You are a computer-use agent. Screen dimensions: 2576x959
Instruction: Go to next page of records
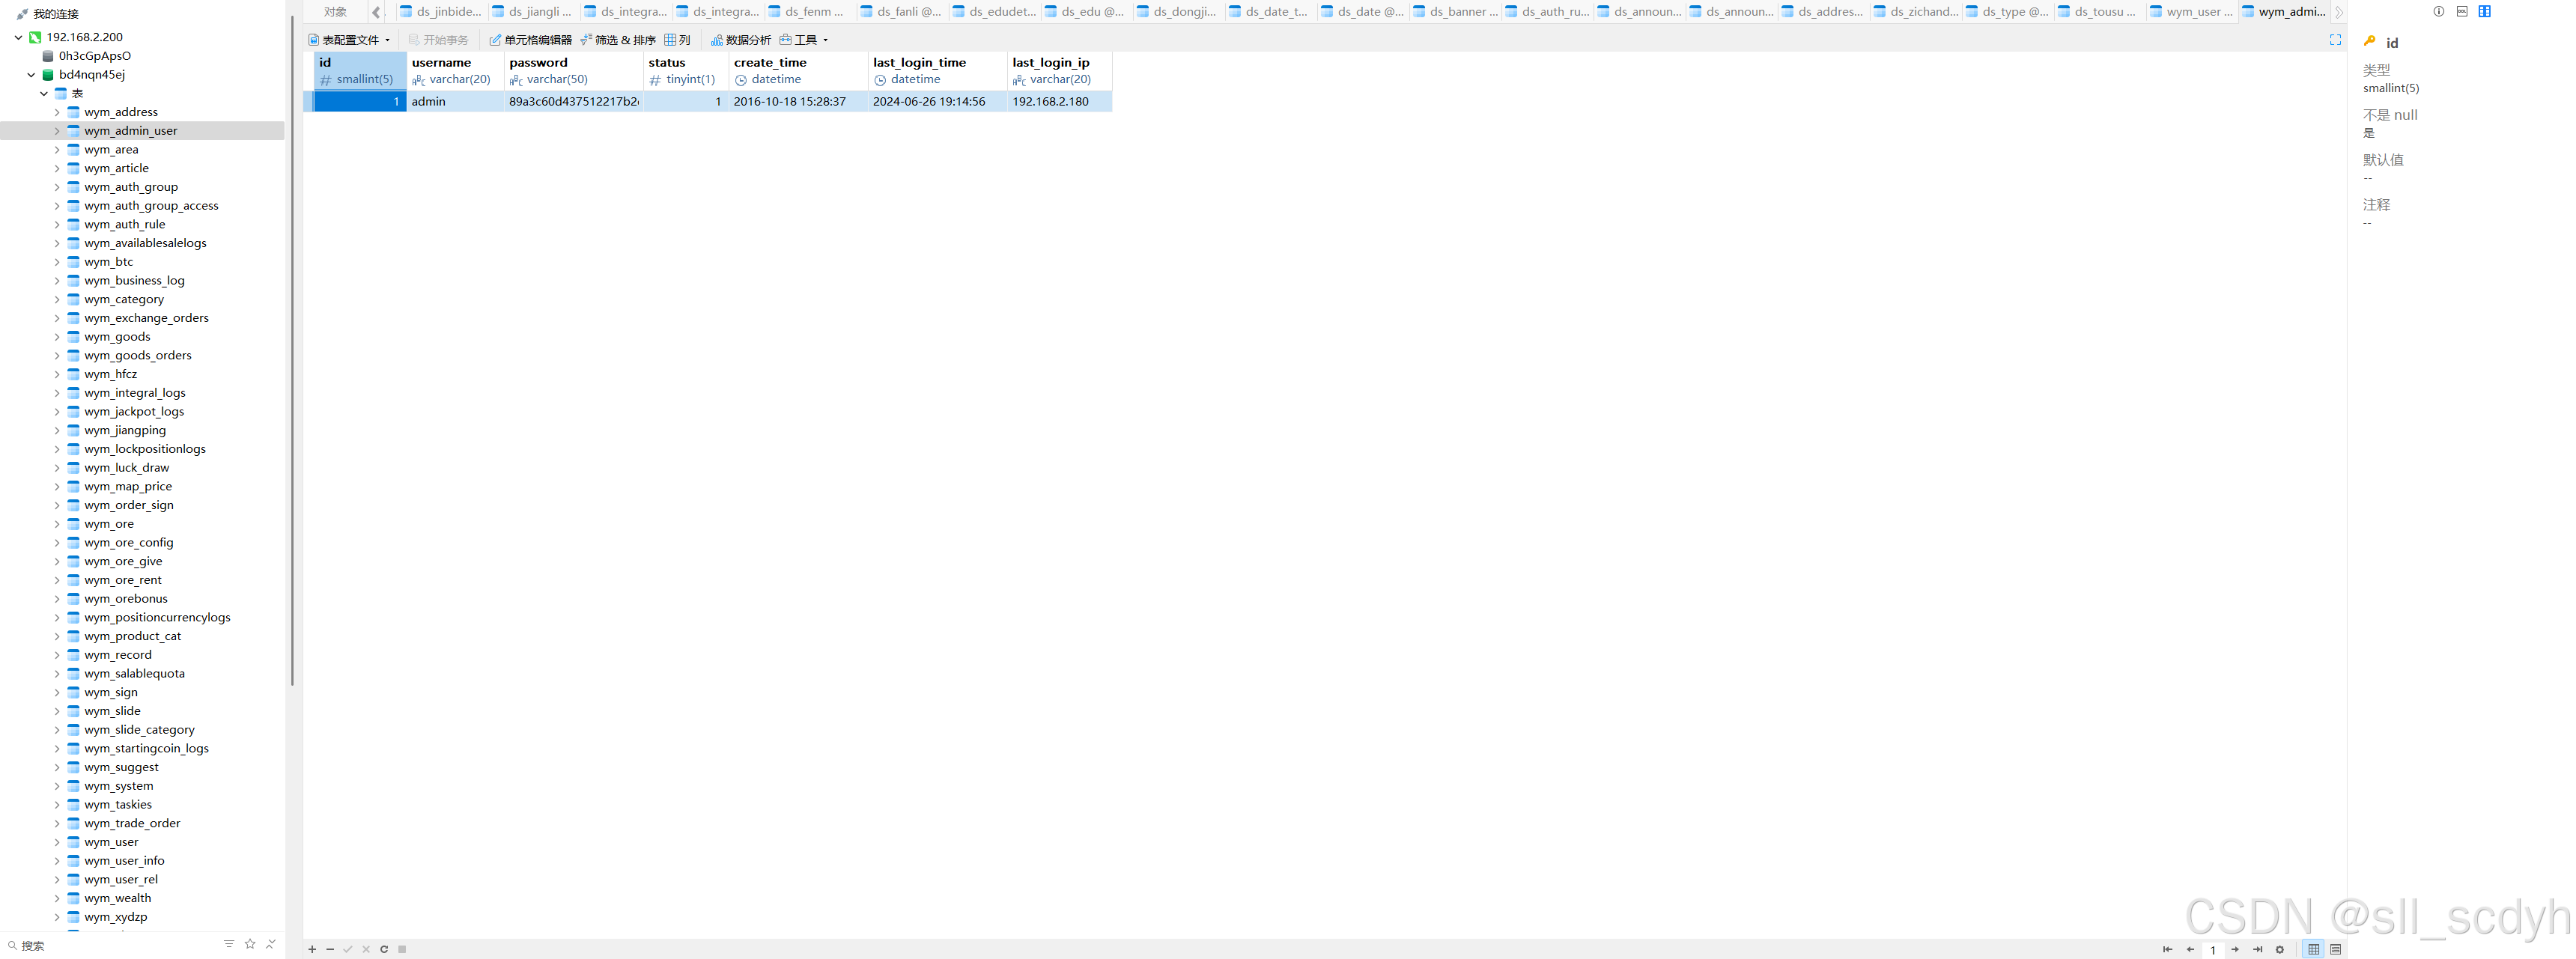coord(2235,949)
